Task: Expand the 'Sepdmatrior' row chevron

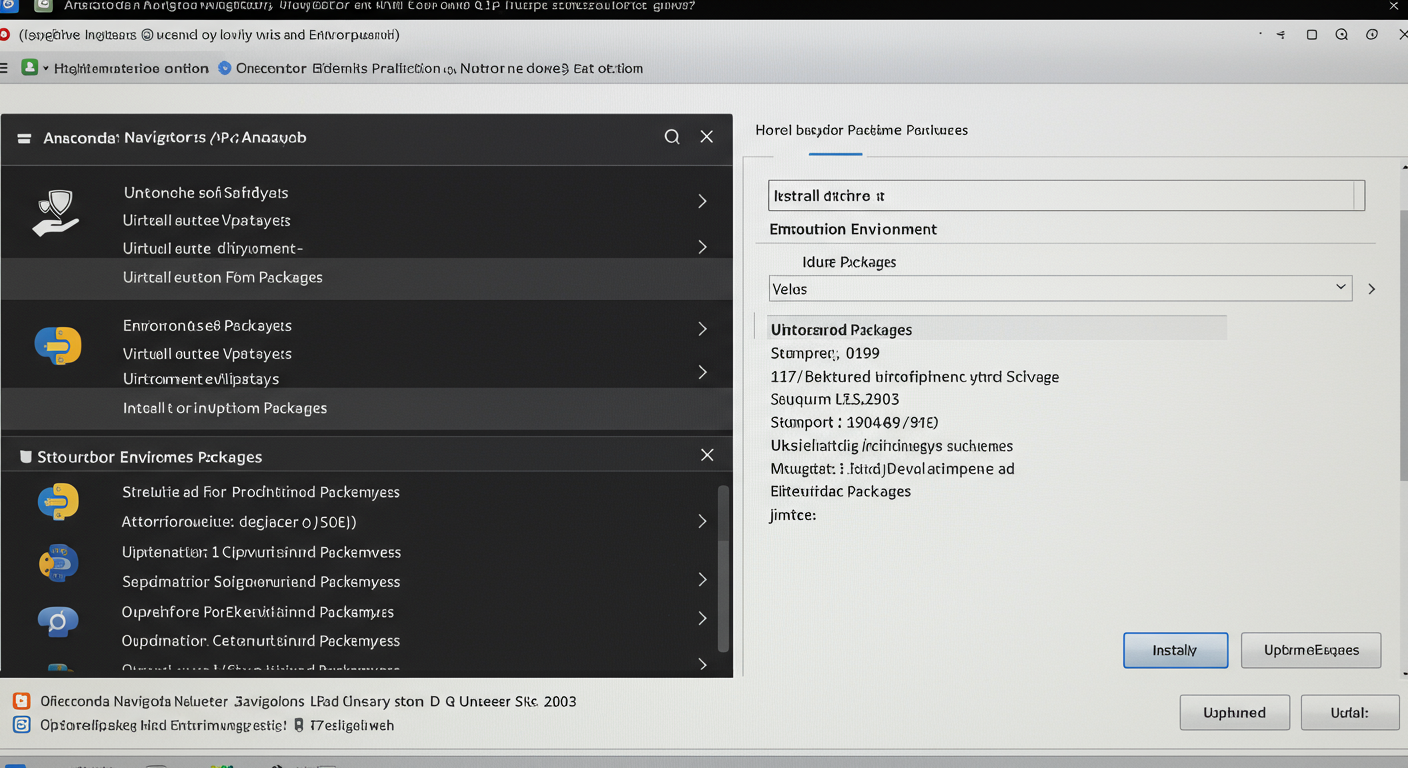Action: pyautogui.click(x=702, y=580)
